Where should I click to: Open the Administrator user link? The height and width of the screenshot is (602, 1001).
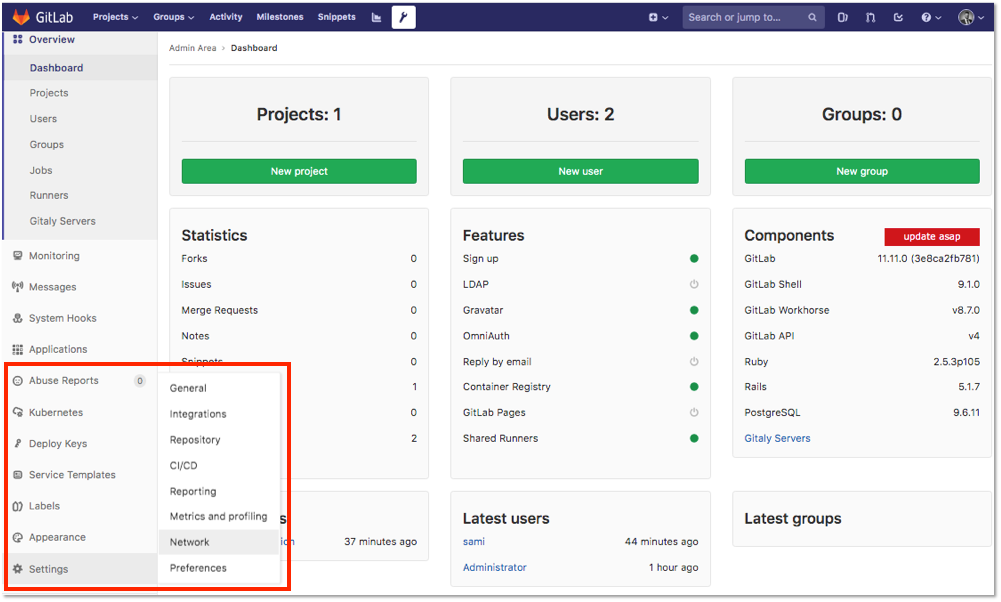point(495,567)
